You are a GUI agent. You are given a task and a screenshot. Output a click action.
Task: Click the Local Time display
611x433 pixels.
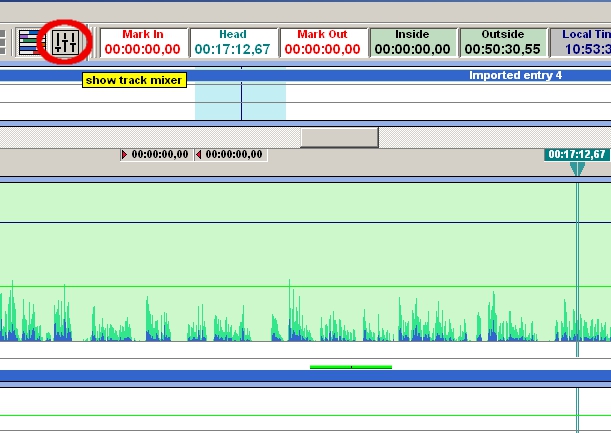tap(581, 42)
